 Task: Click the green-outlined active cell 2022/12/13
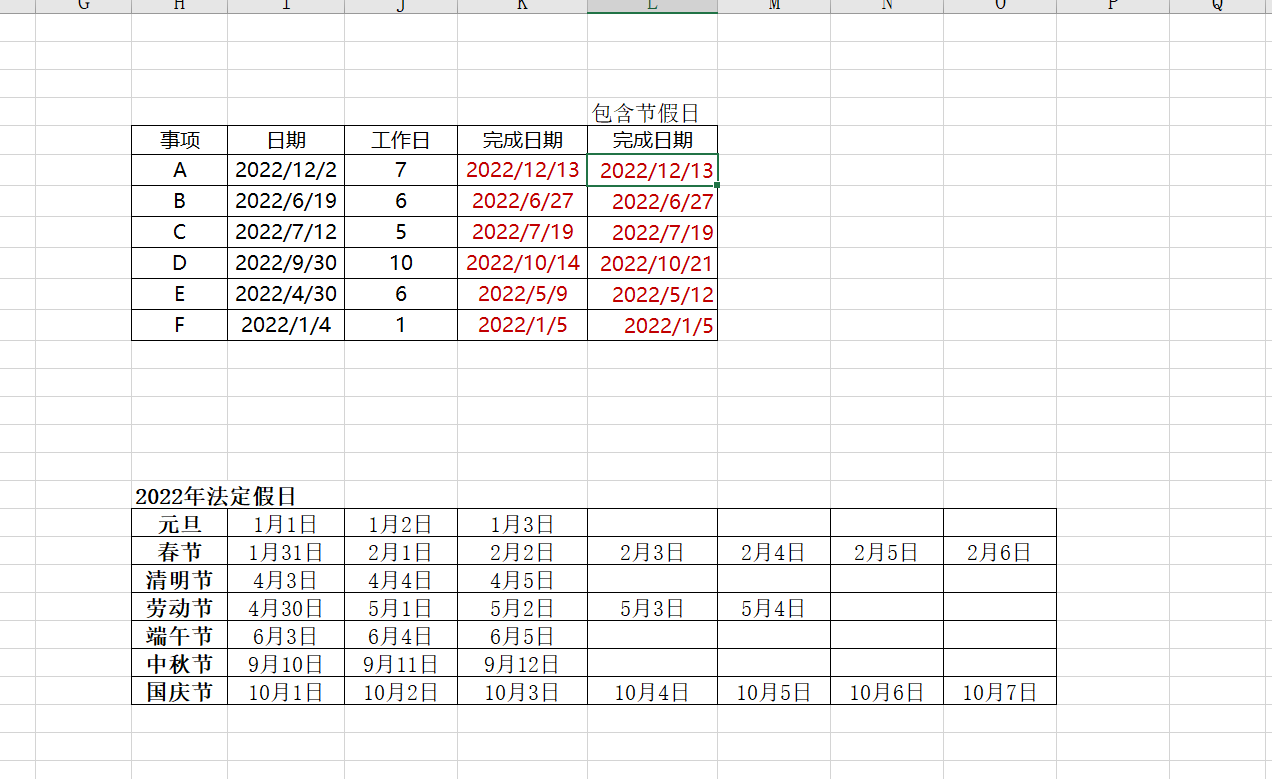pos(652,170)
